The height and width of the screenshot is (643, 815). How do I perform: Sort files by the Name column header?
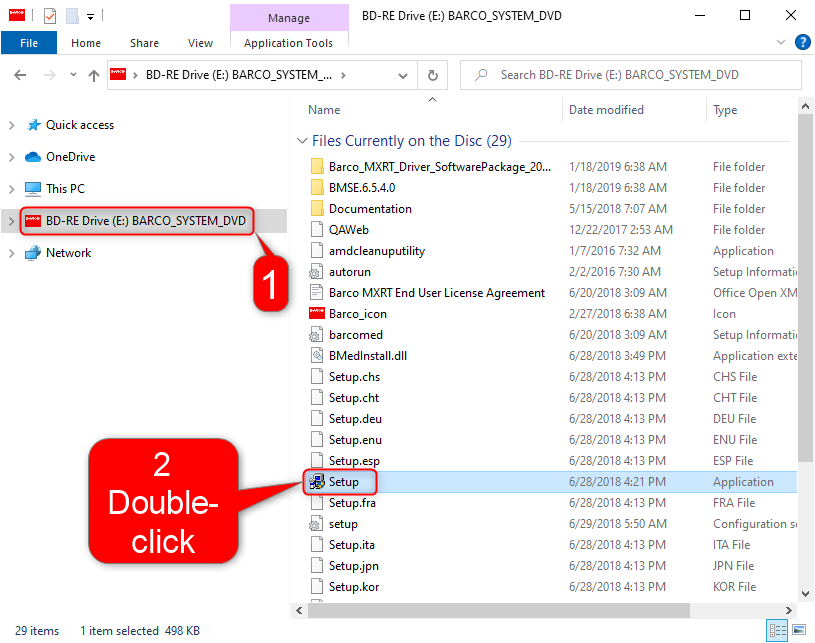point(324,110)
